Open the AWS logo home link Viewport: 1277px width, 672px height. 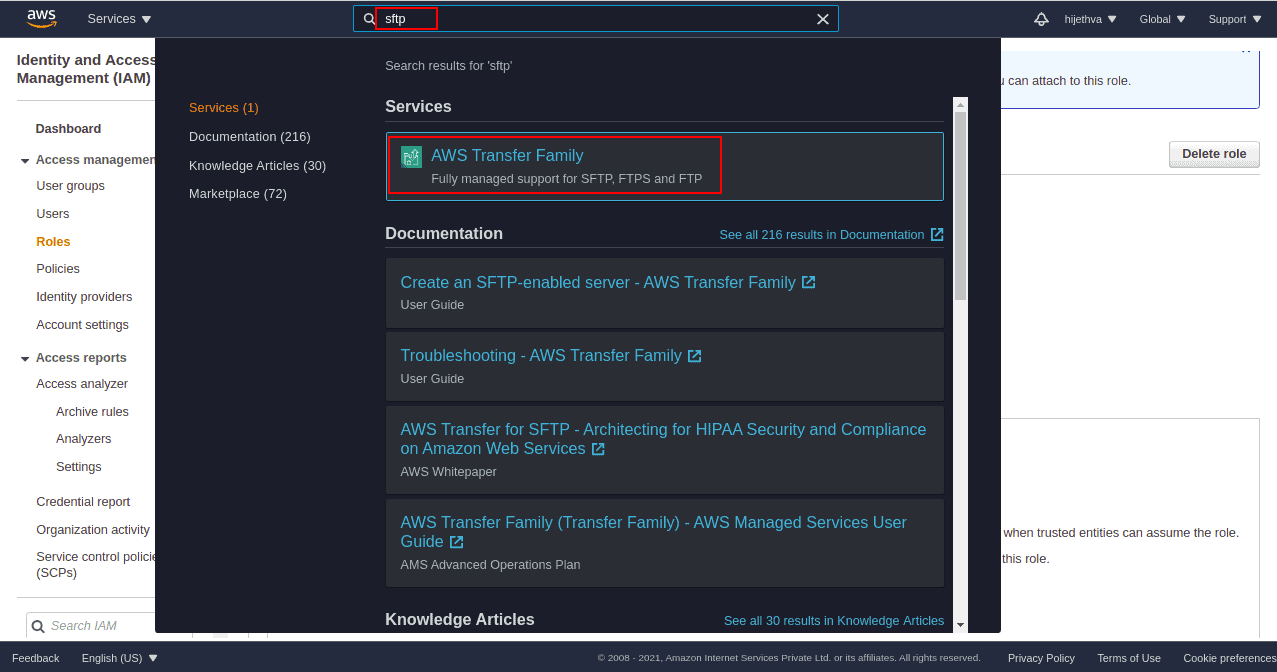click(42, 18)
